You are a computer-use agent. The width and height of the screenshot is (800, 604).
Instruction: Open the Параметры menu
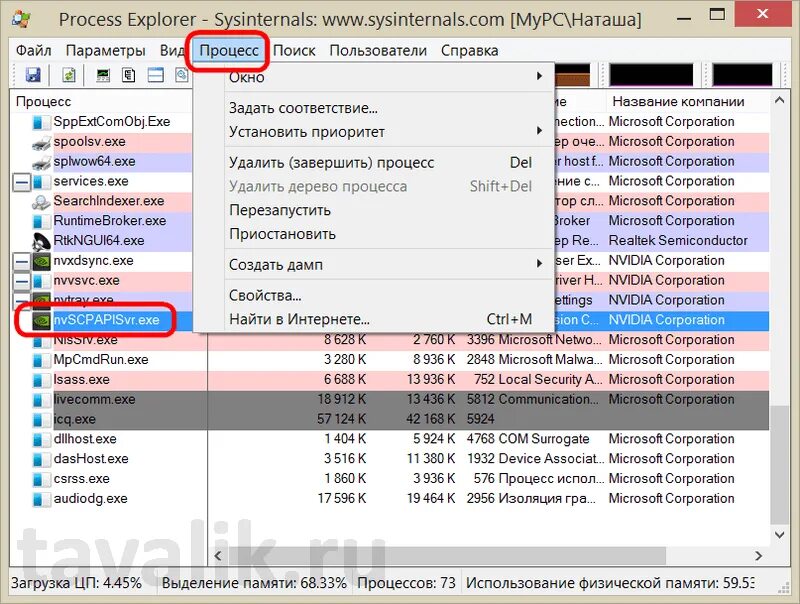(106, 51)
